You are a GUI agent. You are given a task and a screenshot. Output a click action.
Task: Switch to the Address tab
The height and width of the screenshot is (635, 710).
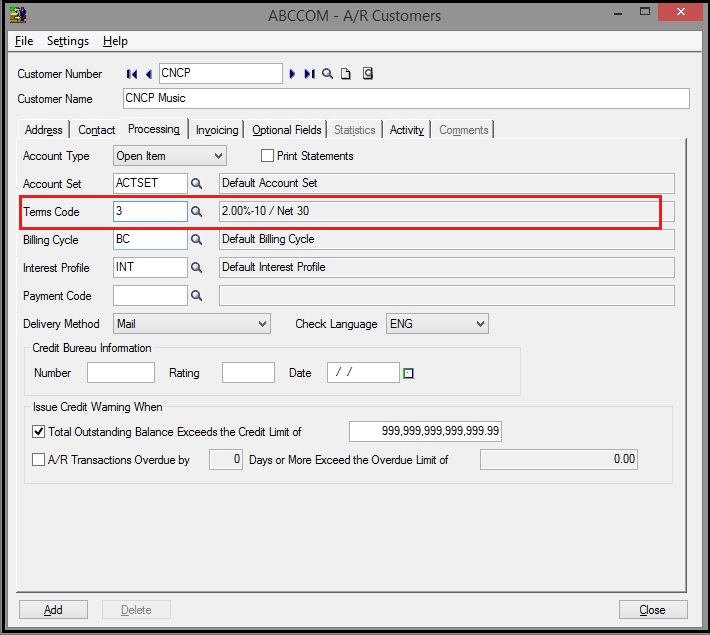click(43, 130)
